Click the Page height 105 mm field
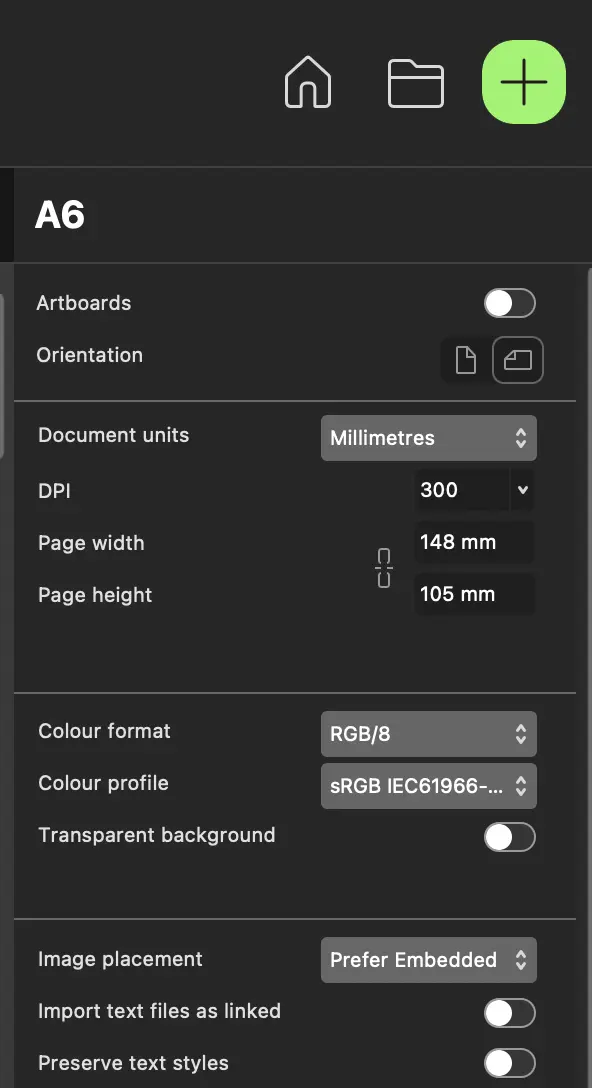592x1088 pixels. 475,595
